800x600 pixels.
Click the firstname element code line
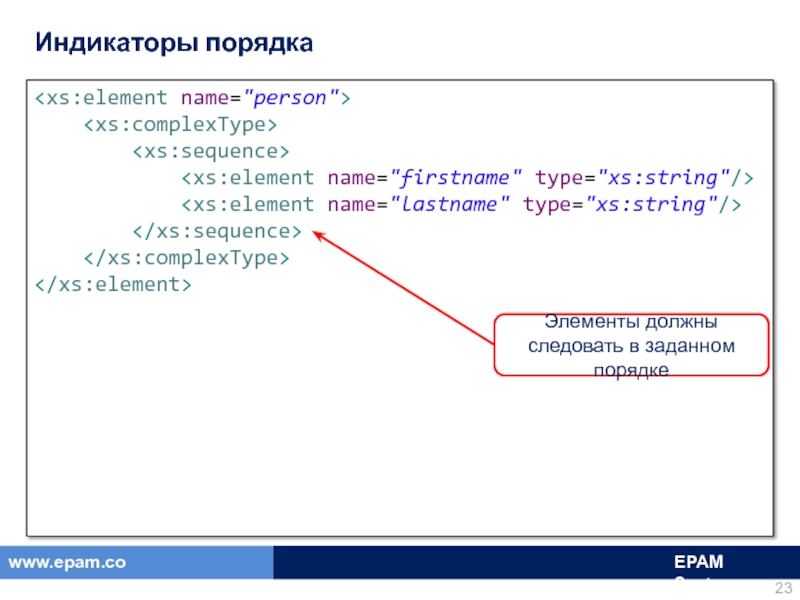click(467, 178)
